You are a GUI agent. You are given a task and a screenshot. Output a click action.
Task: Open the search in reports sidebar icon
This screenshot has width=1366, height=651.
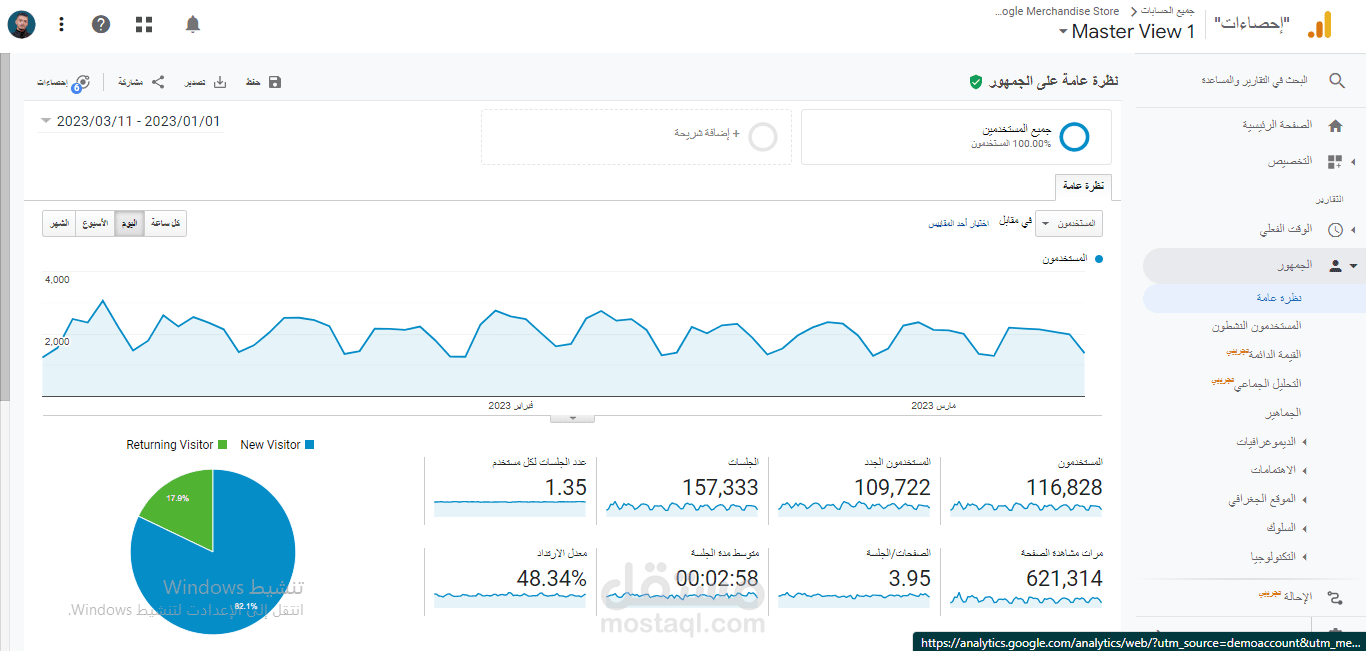pos(1337,80)
